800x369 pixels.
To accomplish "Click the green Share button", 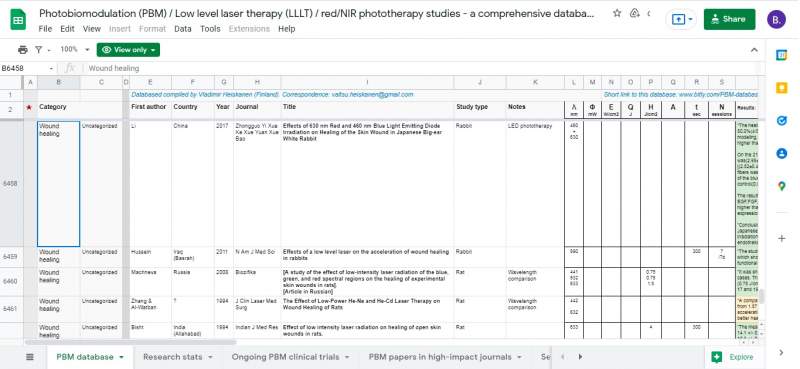I will pos(730,19).
